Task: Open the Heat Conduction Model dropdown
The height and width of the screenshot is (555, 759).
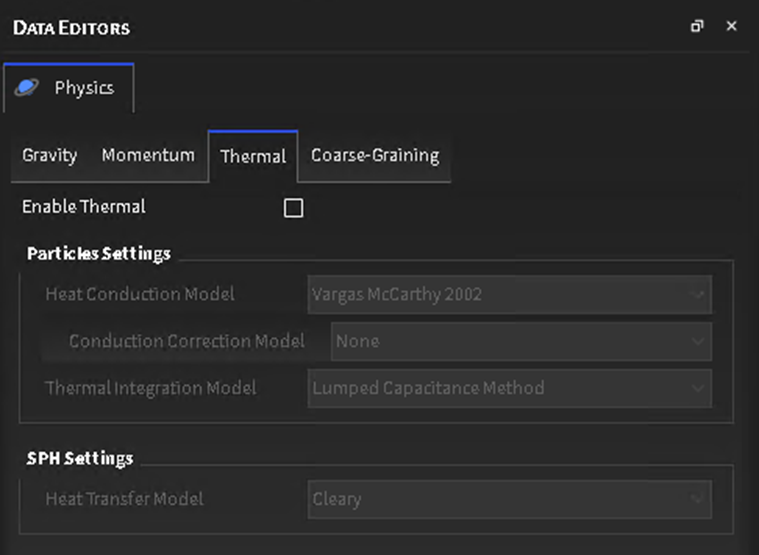Action: [510, 295]
